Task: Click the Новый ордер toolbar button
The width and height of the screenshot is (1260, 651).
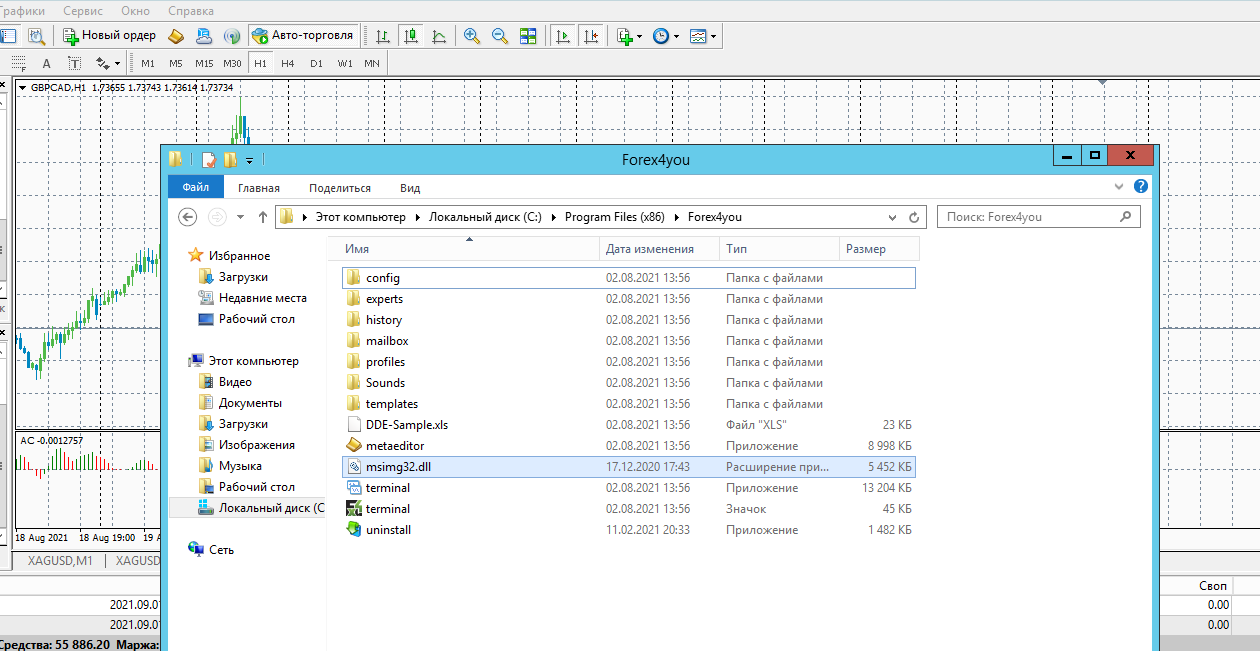Action: [x=110, y=36]
